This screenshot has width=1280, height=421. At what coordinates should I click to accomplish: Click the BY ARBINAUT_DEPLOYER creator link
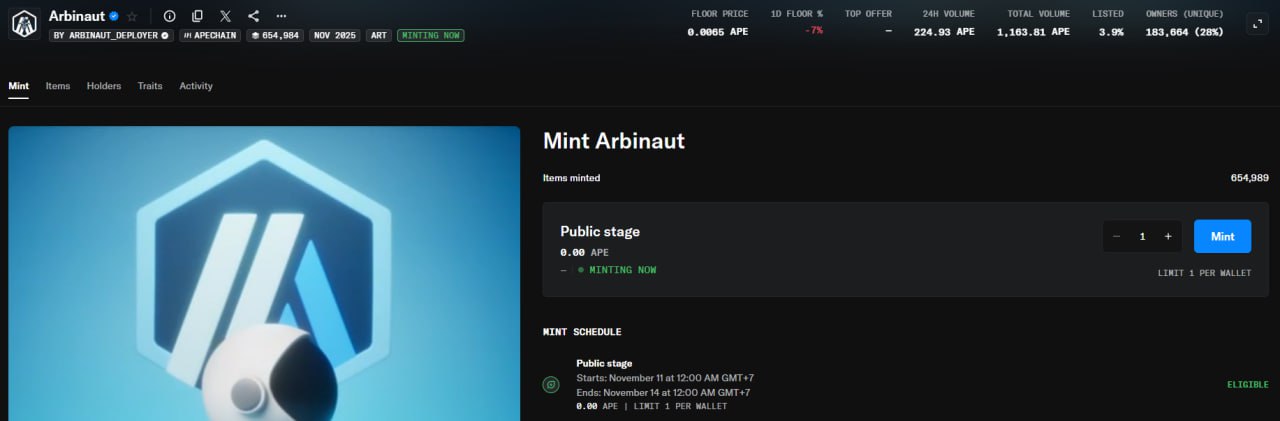click(x=110, y=35)
